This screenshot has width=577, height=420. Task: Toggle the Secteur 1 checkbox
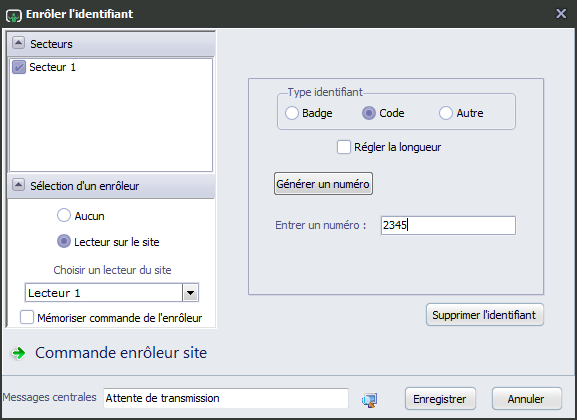19,67
